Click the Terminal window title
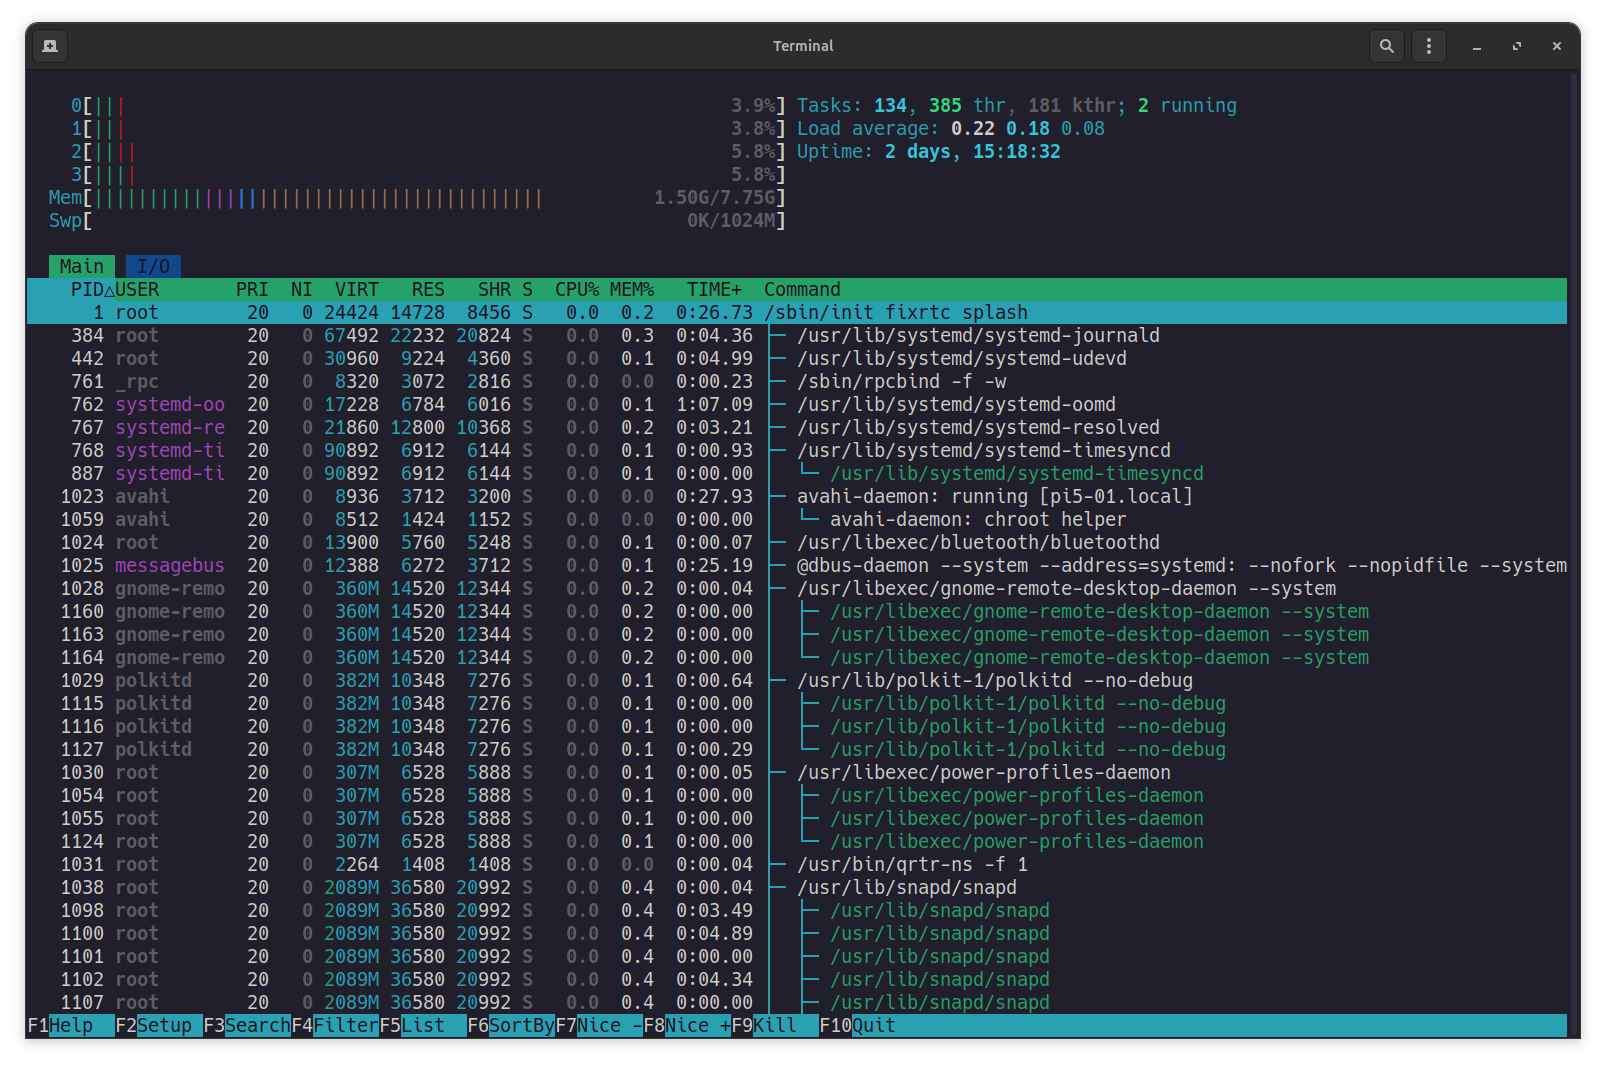The image size is (1606, 1067). (x=803, y=46)
